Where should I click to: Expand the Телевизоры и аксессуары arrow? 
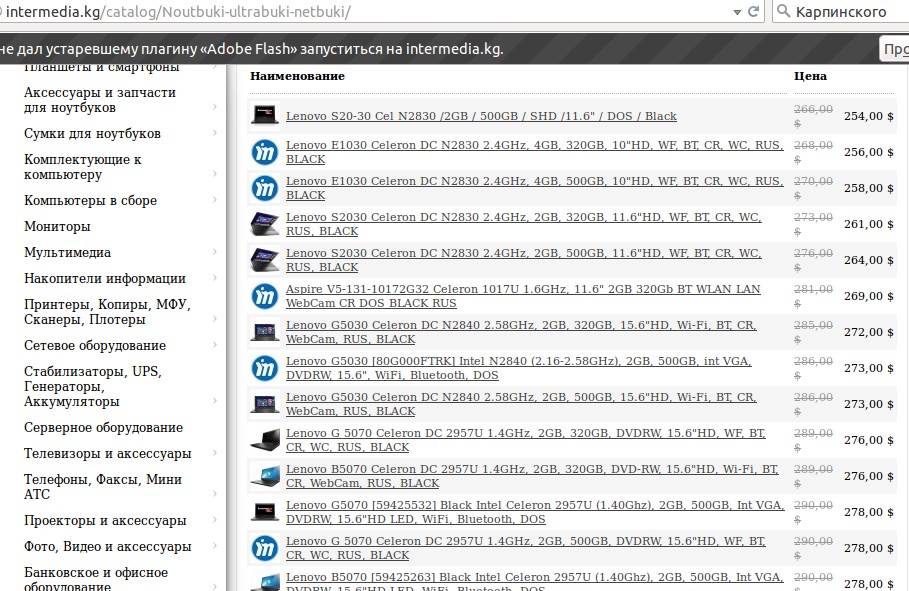214,453
